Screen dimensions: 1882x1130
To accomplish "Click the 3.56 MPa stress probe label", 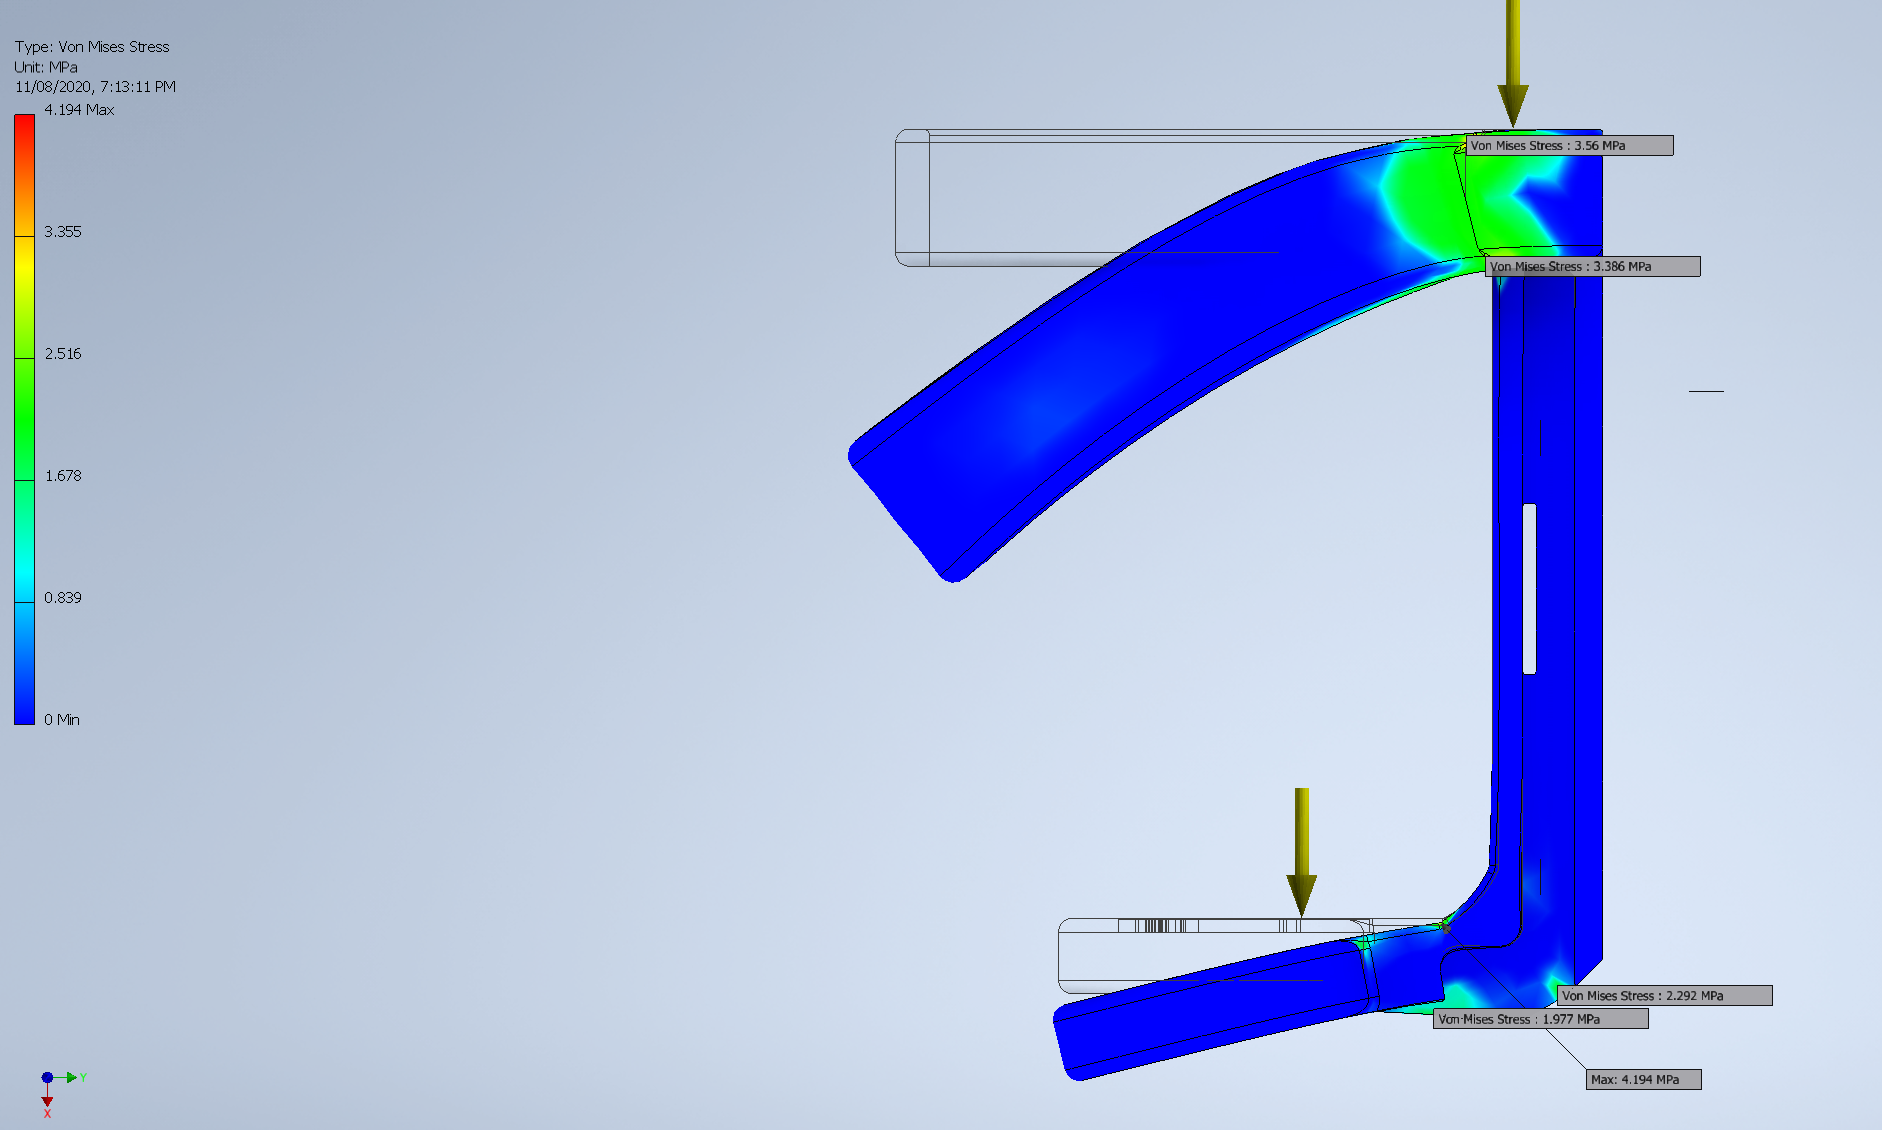I will click(1569, 146).
